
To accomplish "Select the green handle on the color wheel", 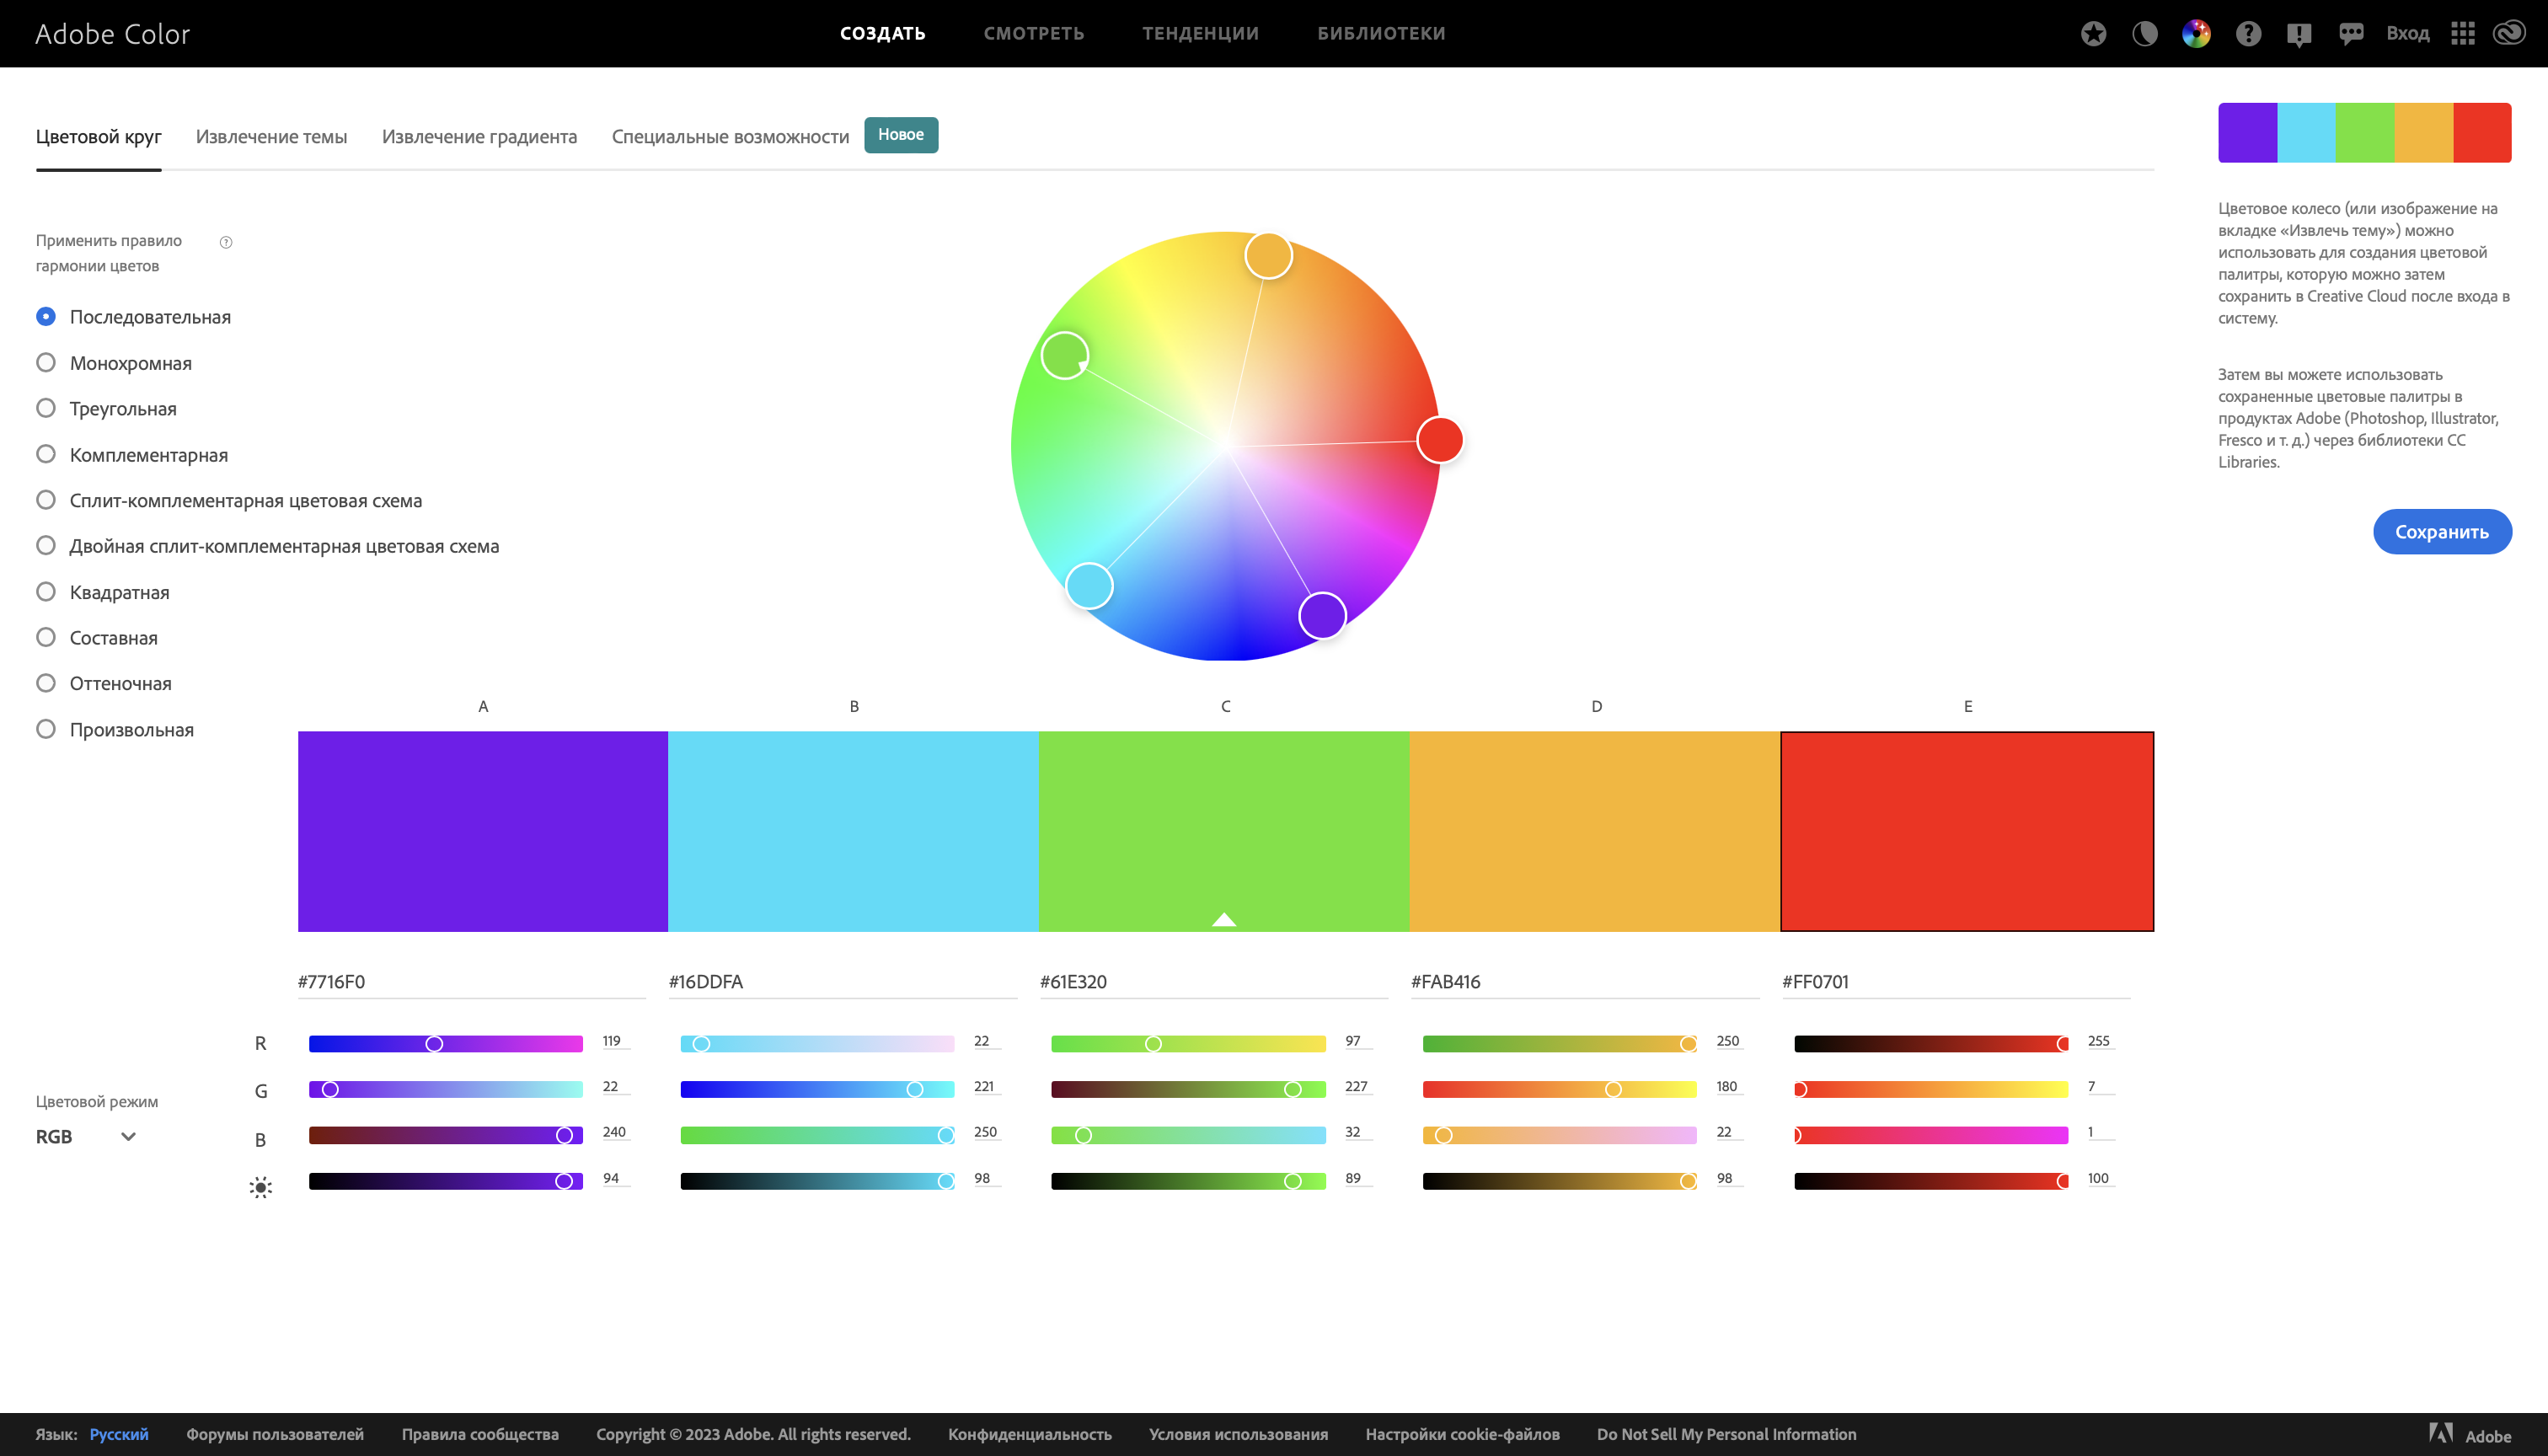I will [x=1065, y=355].
